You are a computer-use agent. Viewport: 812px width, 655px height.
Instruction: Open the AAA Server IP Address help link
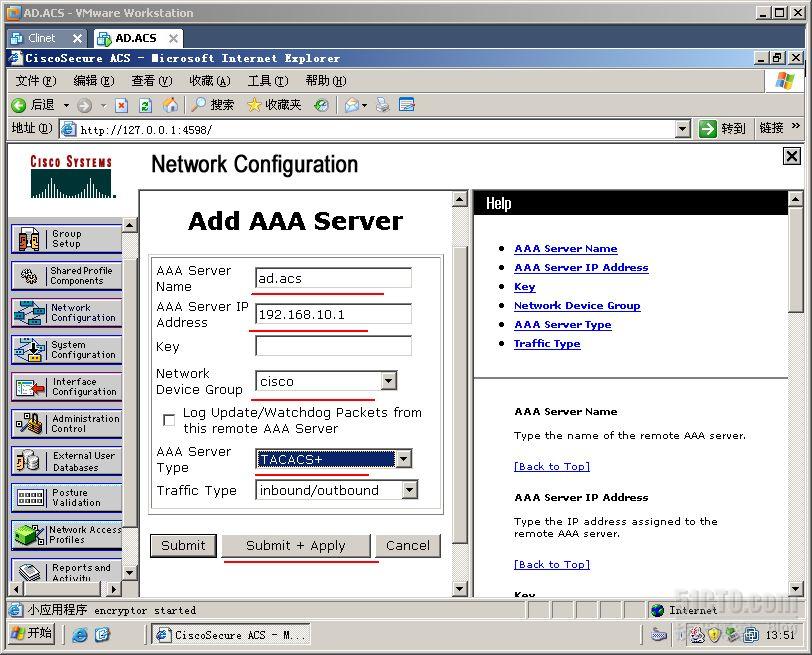click(581, 268)
